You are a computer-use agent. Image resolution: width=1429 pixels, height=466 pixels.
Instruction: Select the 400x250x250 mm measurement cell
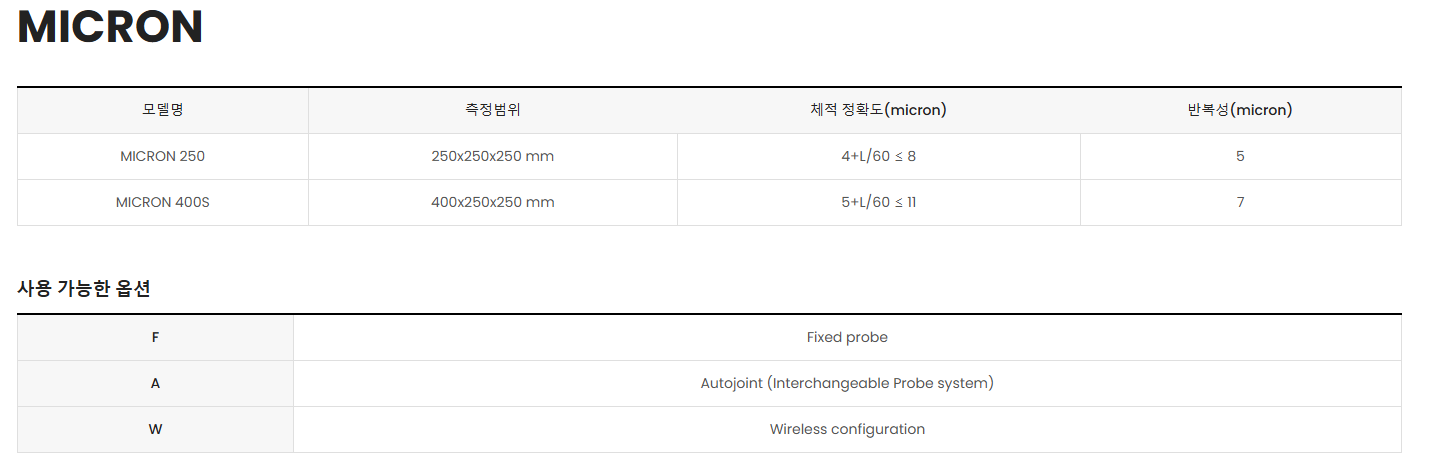click(x=493, y=203)
